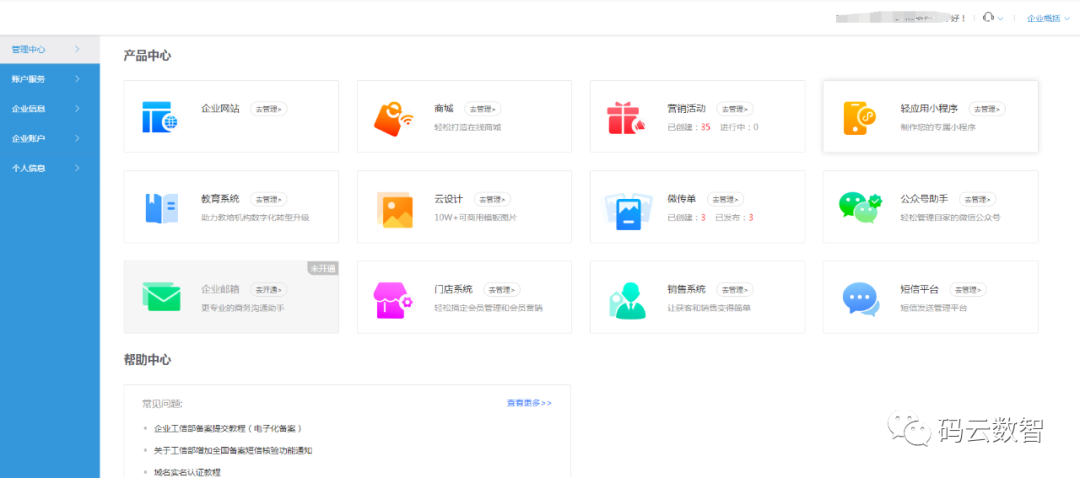Click the 公众号助手 WeChat icon
Image resolution: width=1080 pixels, height=478 pixels.
tap(860, 207)
